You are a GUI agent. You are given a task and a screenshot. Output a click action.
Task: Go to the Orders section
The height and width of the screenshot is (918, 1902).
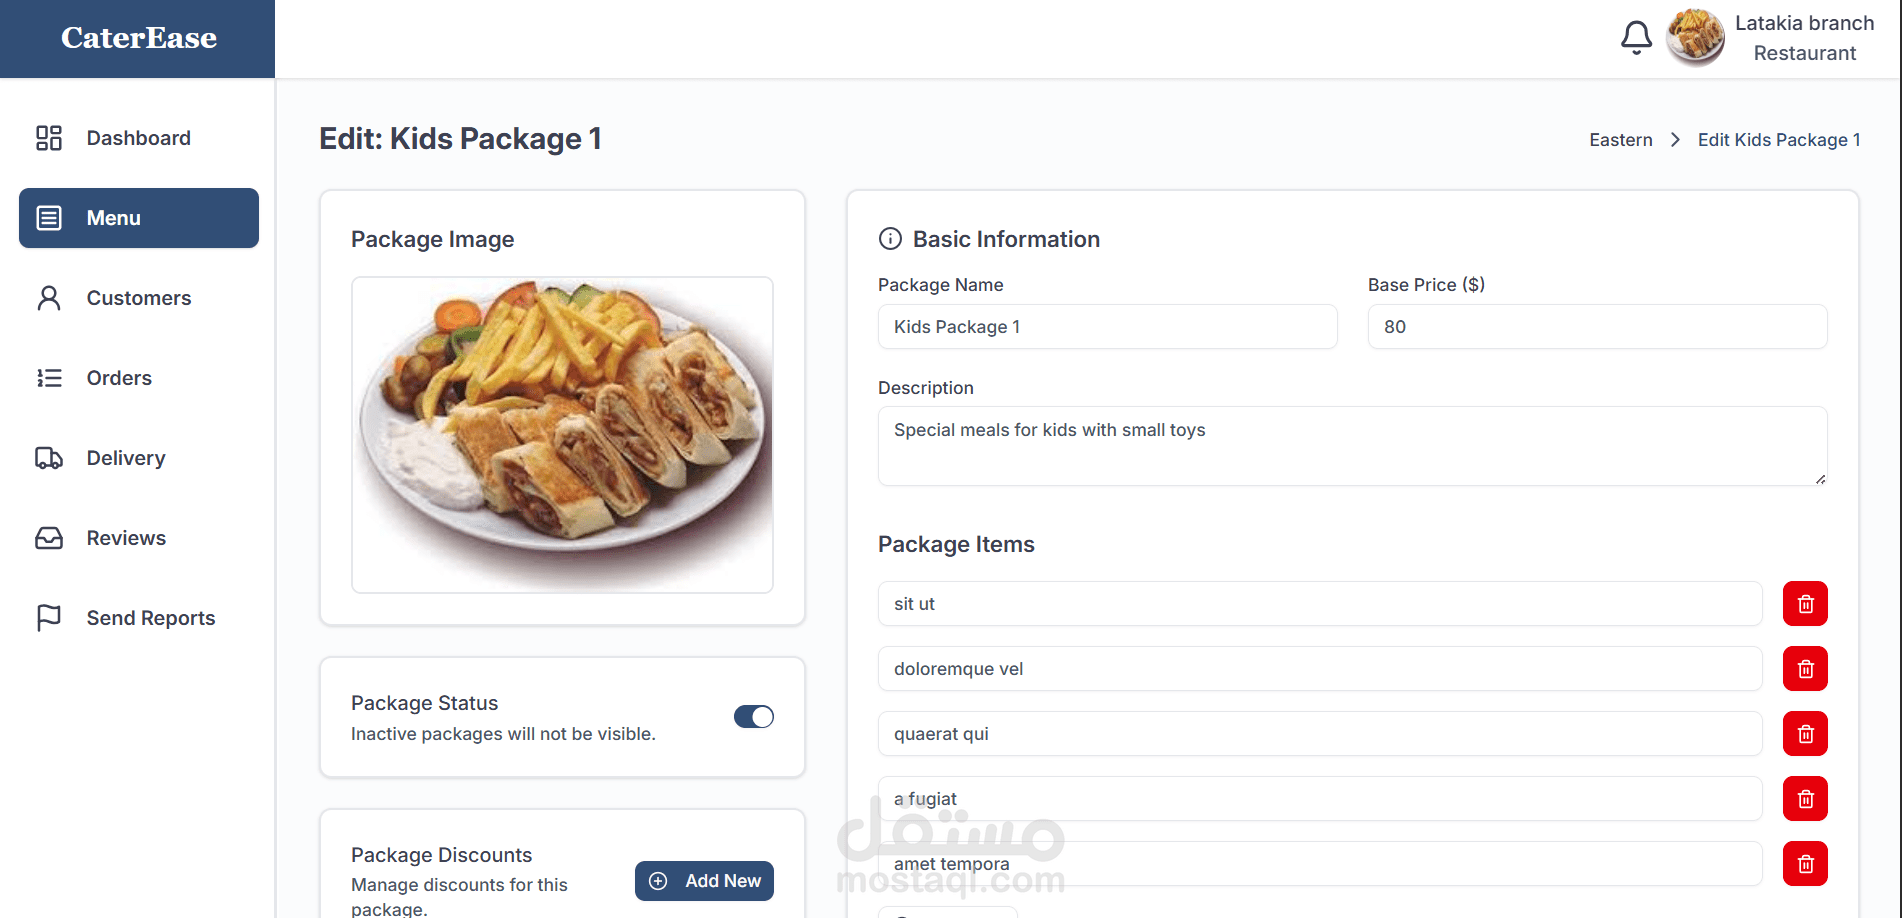click(x=119, y=378)
